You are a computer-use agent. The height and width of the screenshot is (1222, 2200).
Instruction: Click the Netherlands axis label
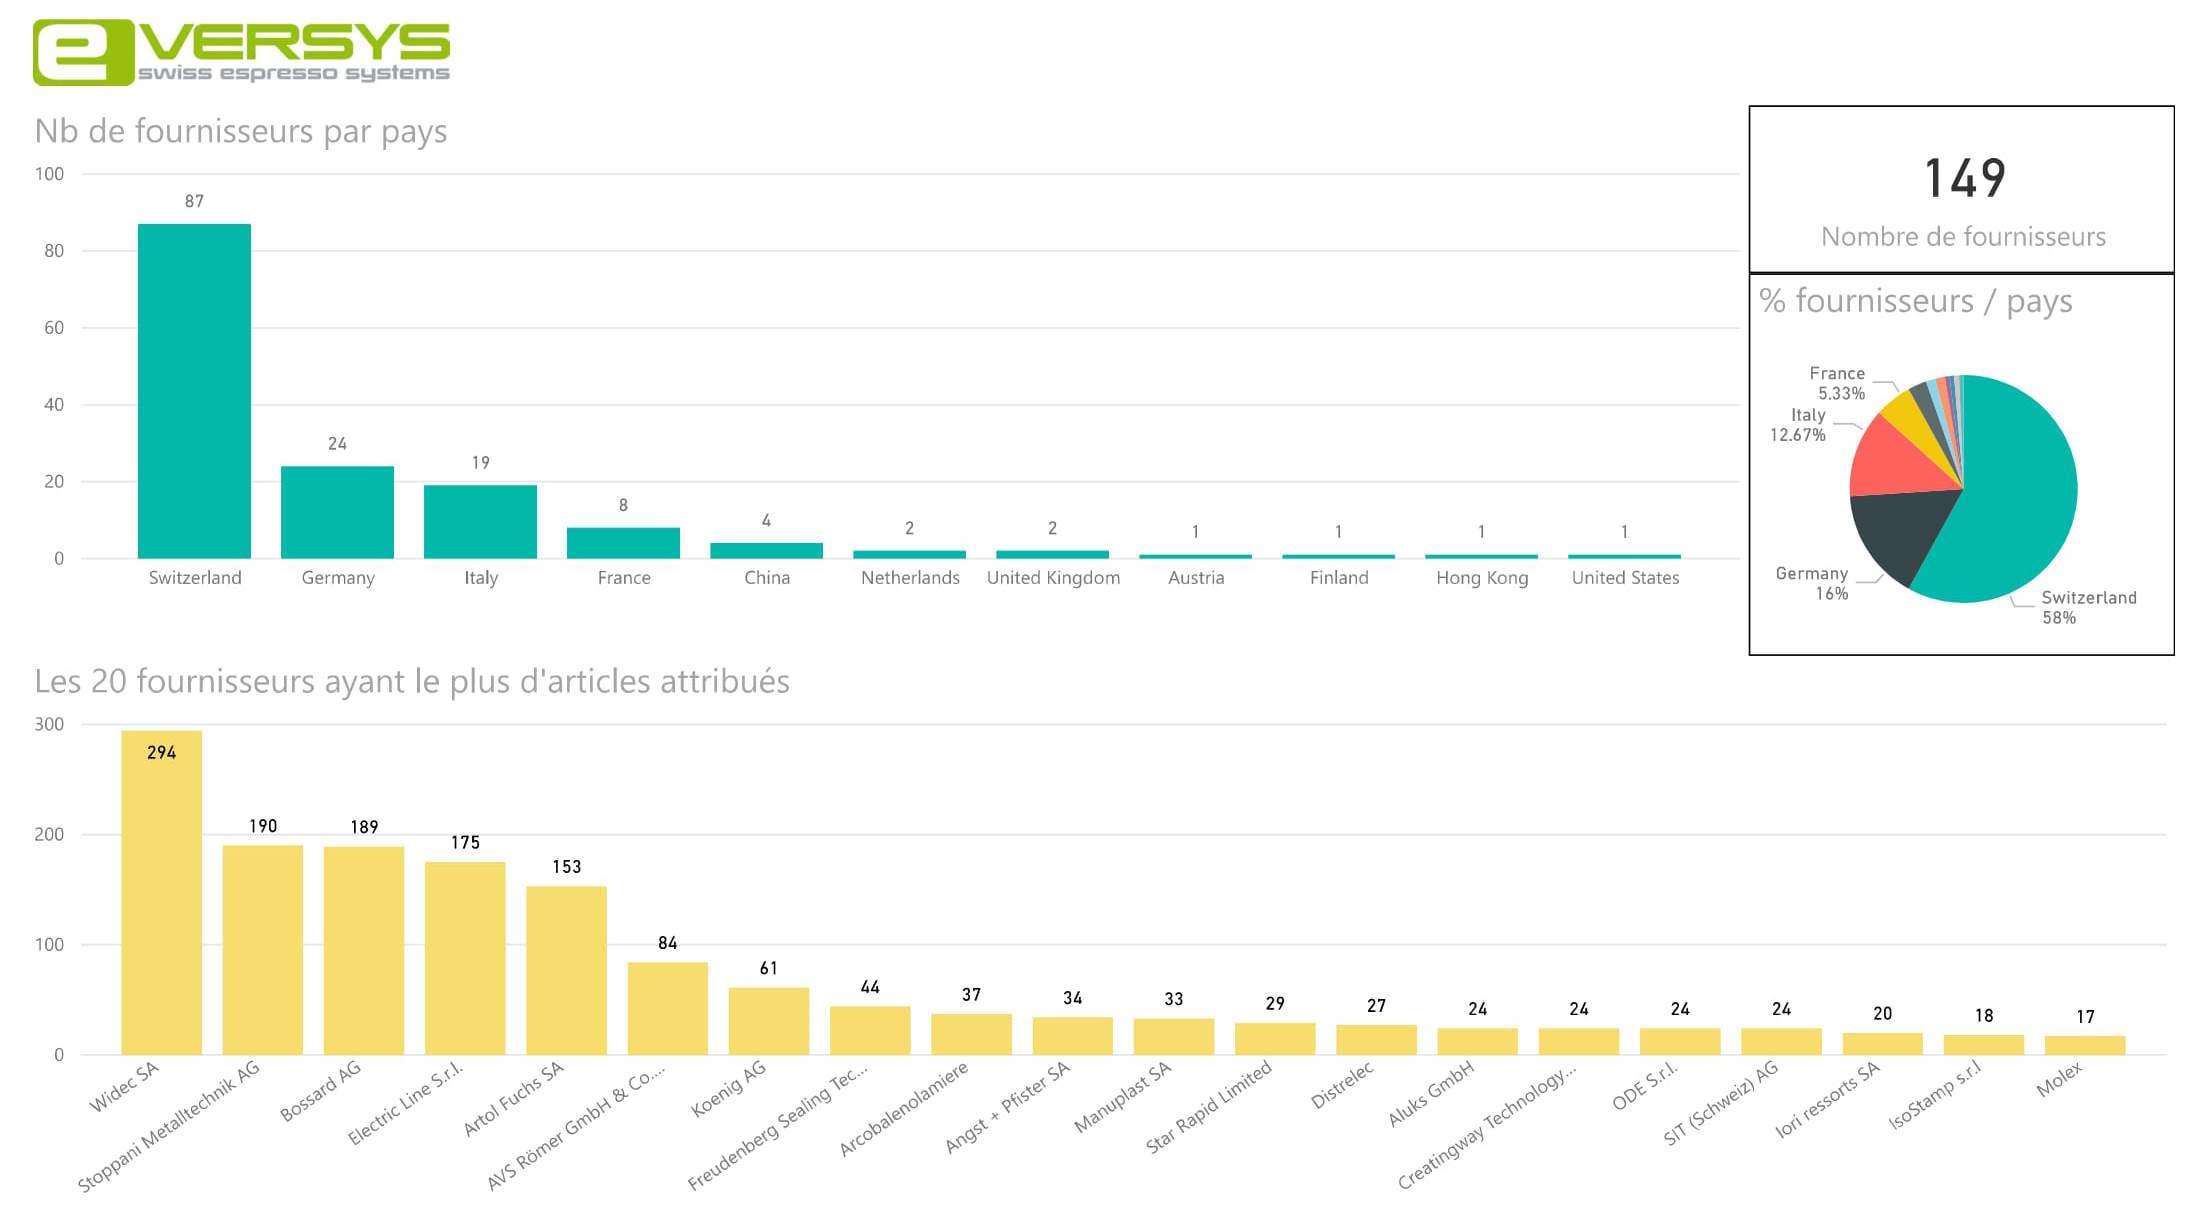pyautogui.click(x=910, y=578)
